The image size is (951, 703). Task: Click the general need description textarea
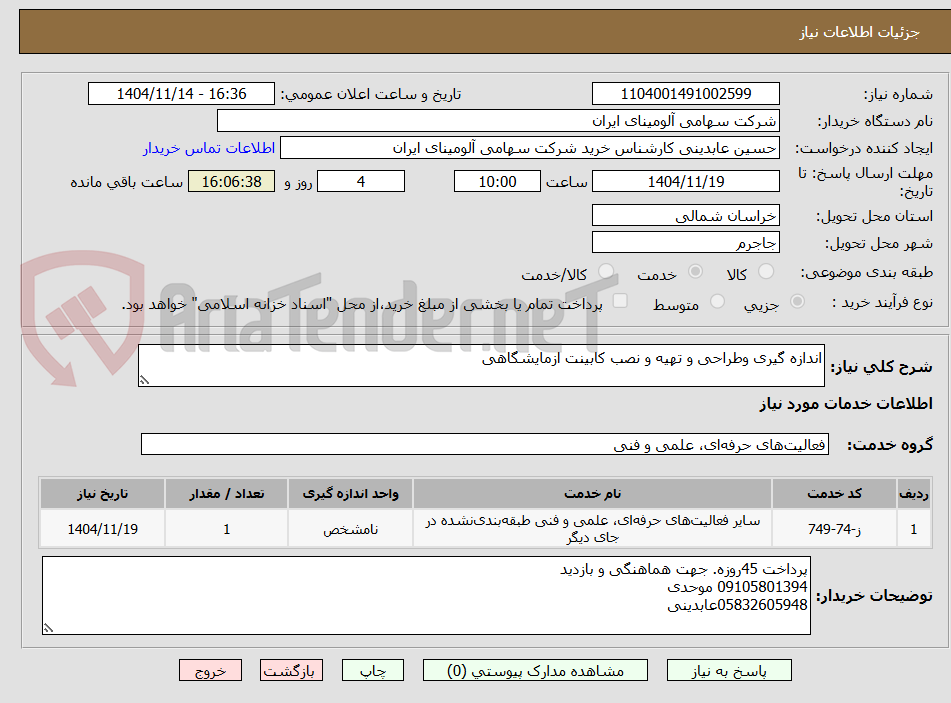click(481, 366)
